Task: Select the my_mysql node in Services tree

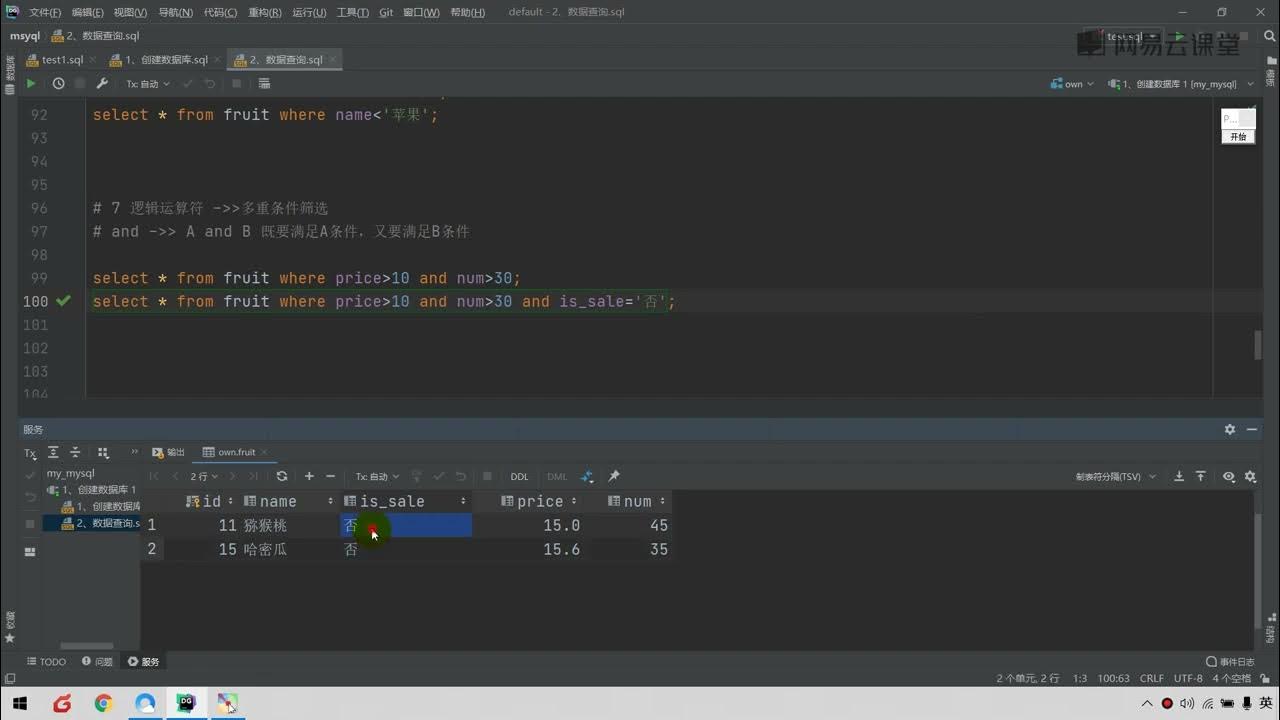Action: (x=70, y=474)
